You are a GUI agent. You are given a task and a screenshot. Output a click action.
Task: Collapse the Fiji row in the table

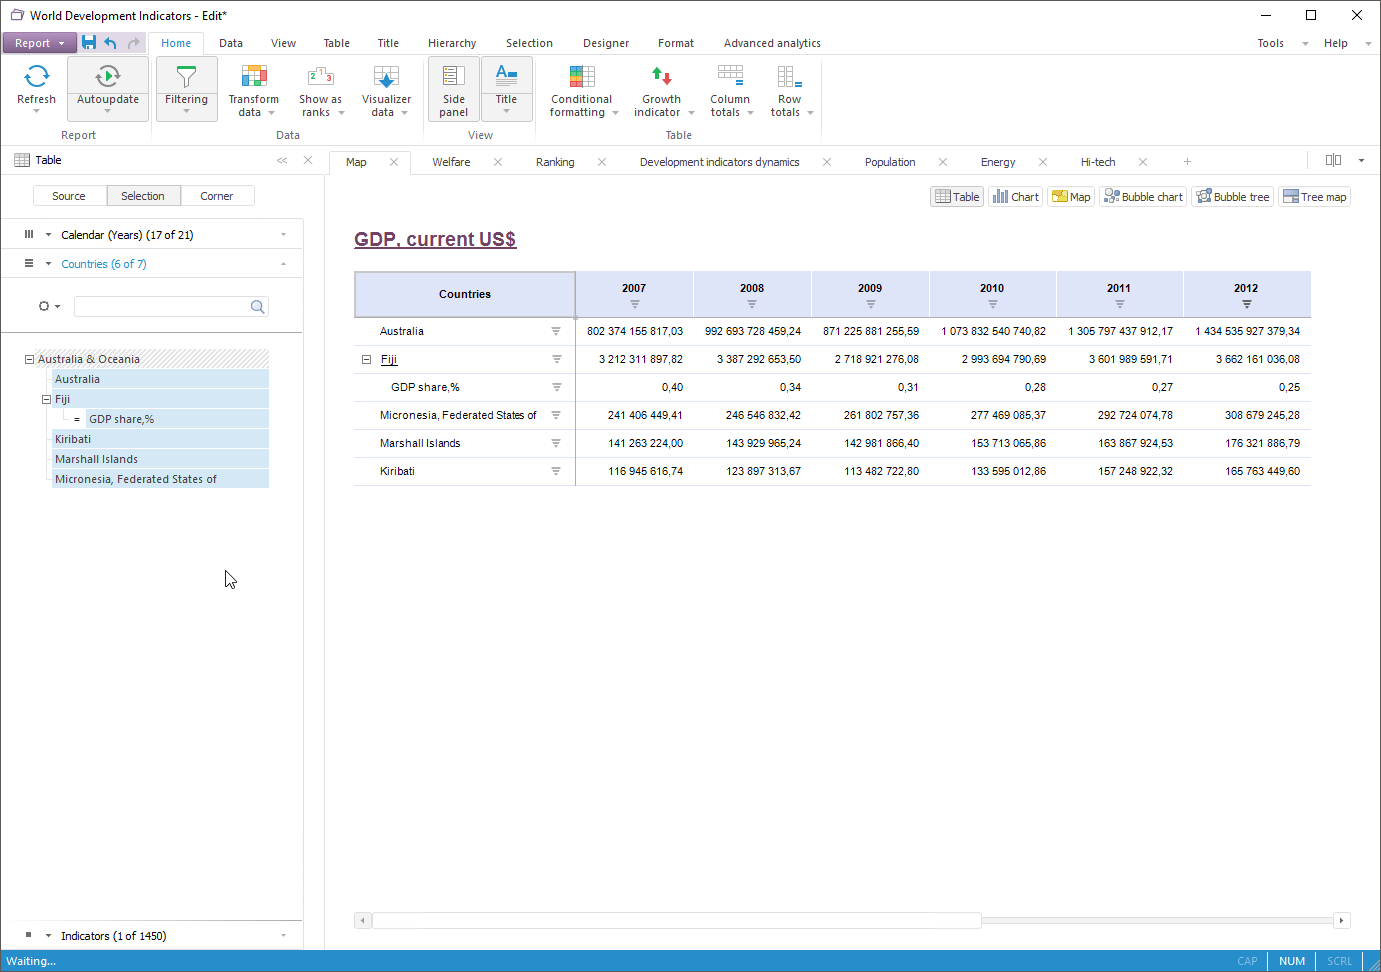366,359
